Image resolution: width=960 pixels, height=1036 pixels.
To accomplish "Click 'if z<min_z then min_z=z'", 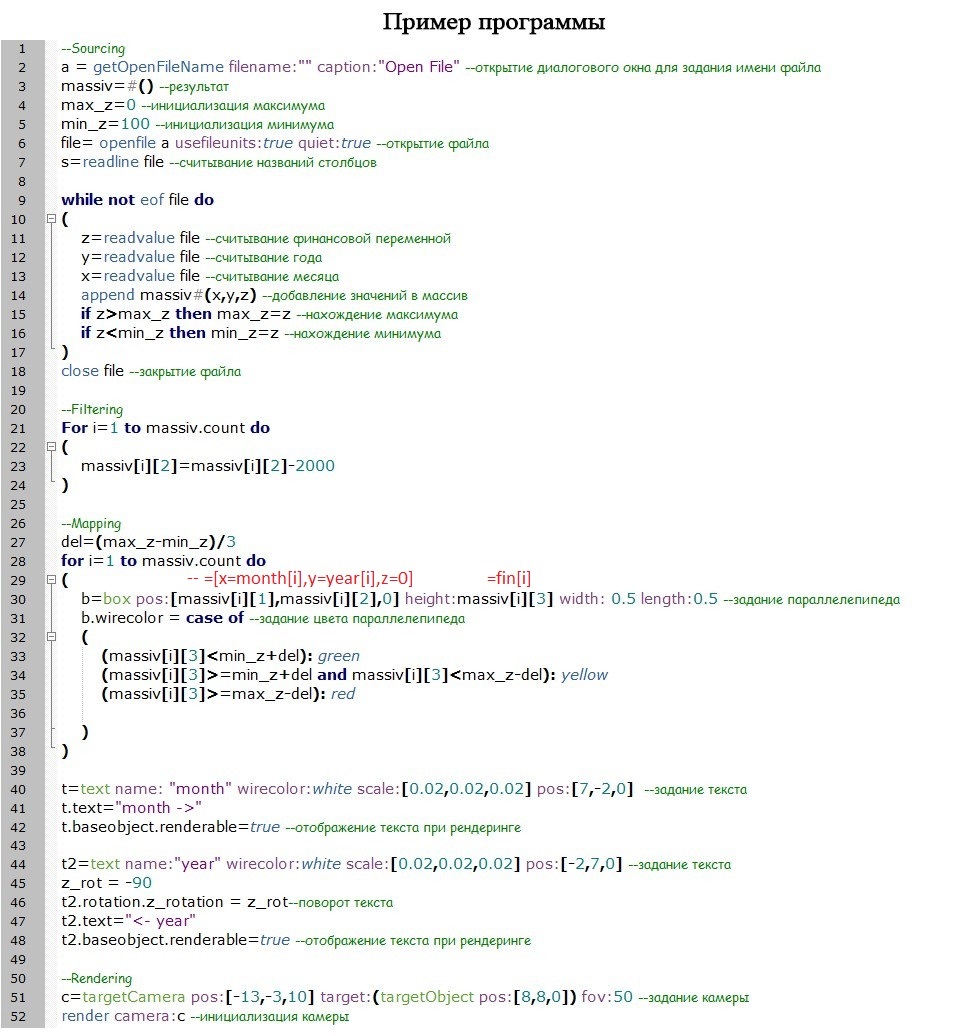I will pyautogui.click(x=180, y=333).
